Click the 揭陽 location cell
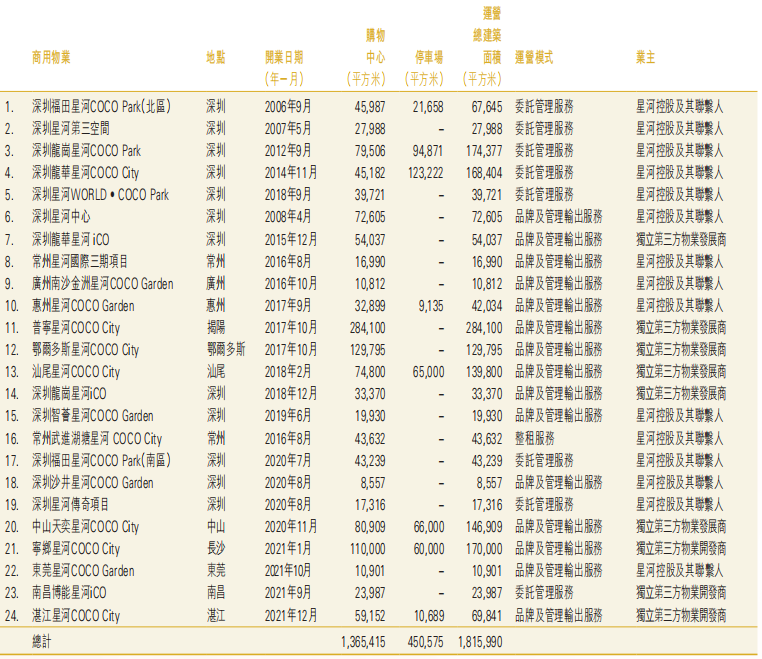Viewport: 762px width, 659px height. pos(215,327)
